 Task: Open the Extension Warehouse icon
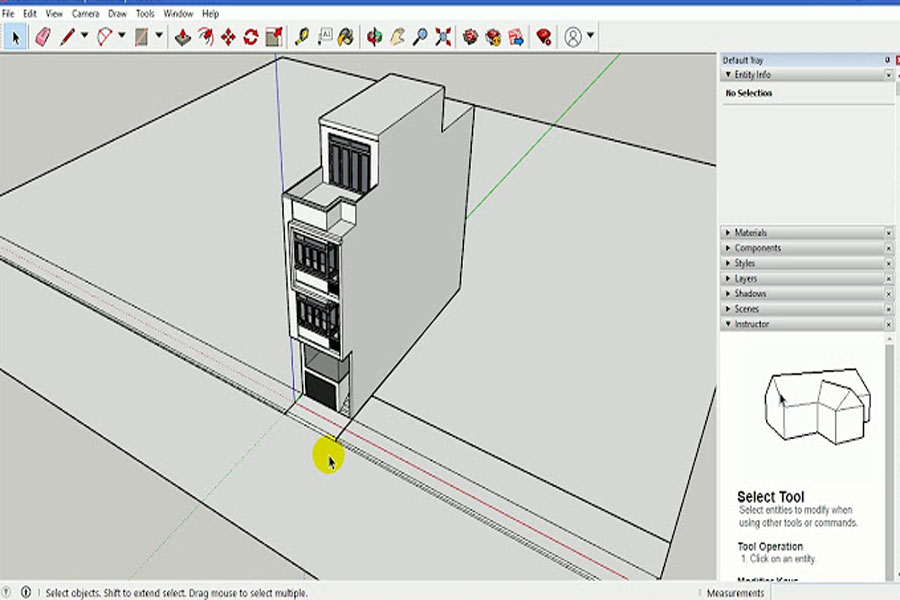pyautogui.click(x=493, y=37)
